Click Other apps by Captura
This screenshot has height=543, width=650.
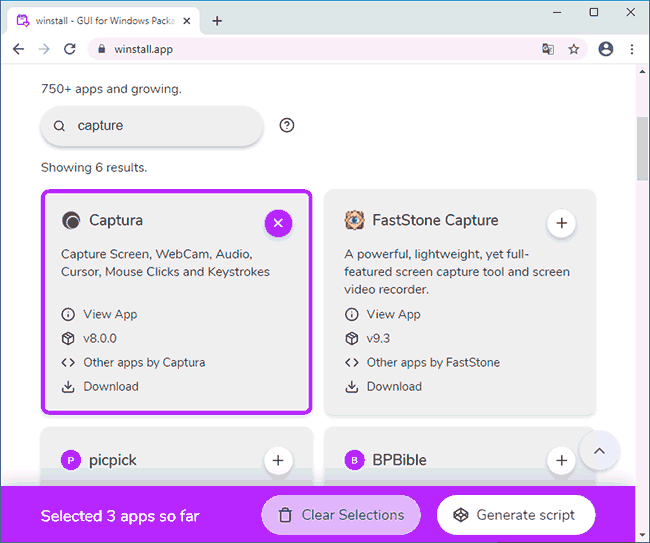144,362
